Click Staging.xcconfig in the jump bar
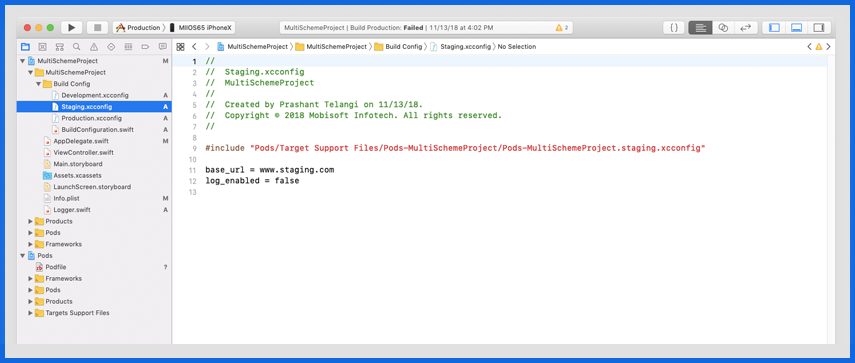 pyautogui.click(x=461, y=47)
